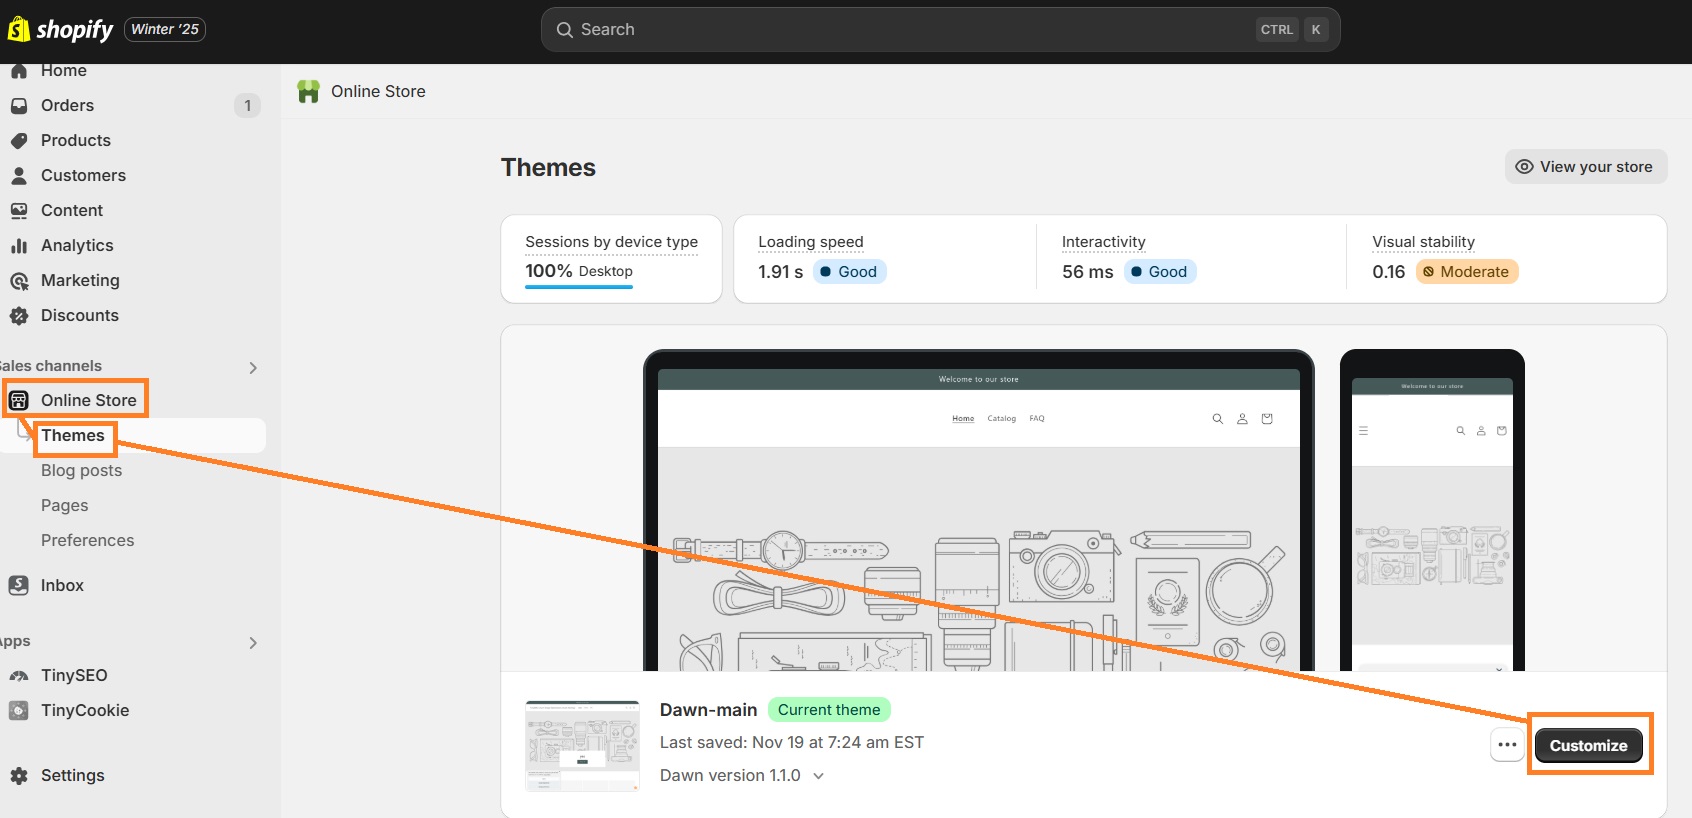Click the Shopify logo
Screen dimensions: 1692x818
pos(60,29)
